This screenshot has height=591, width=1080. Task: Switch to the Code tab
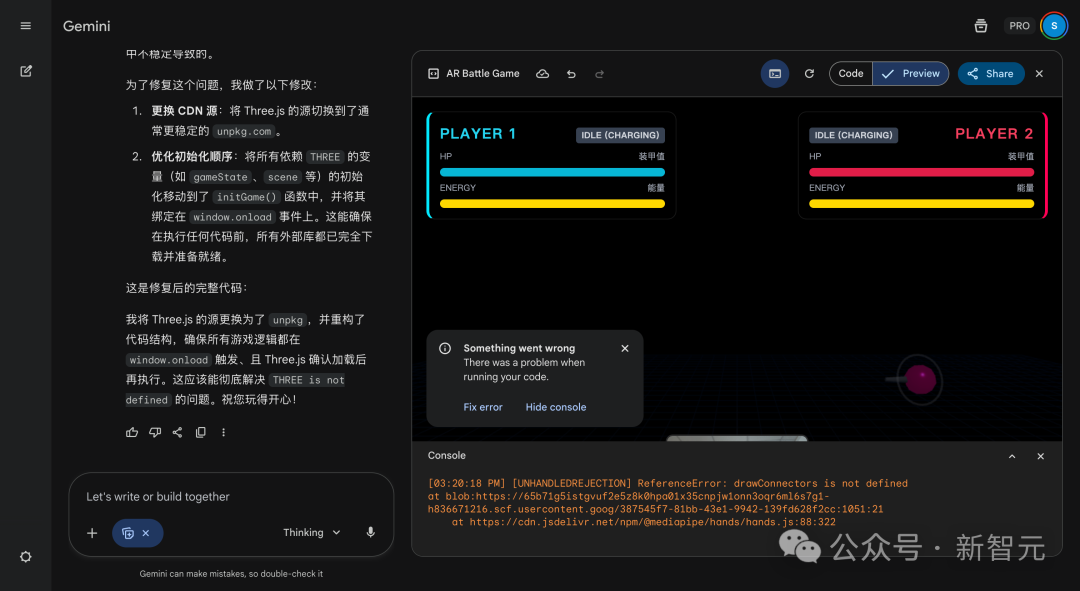[x=851, y=73]
